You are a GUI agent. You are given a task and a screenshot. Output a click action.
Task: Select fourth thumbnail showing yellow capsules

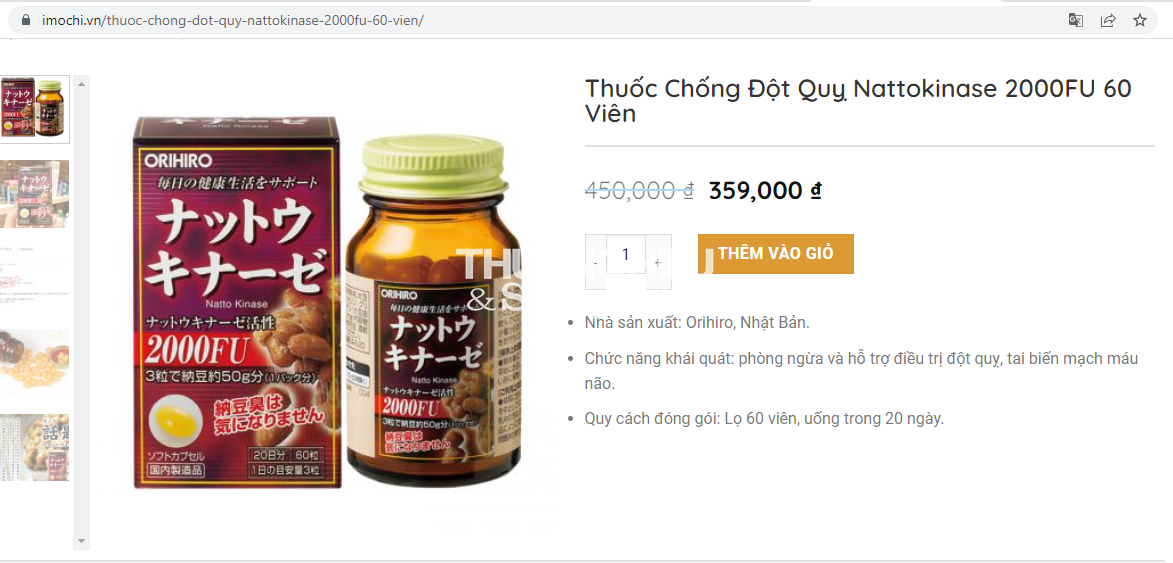[x=34, y=363]
